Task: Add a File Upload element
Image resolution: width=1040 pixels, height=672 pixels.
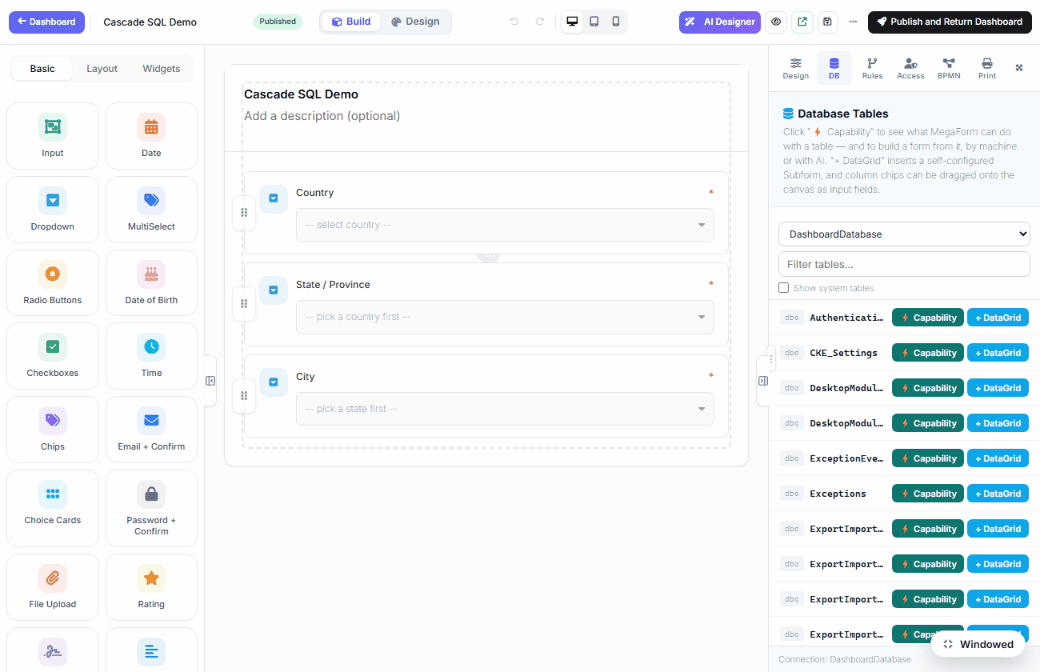Action: tap(52, 587)
